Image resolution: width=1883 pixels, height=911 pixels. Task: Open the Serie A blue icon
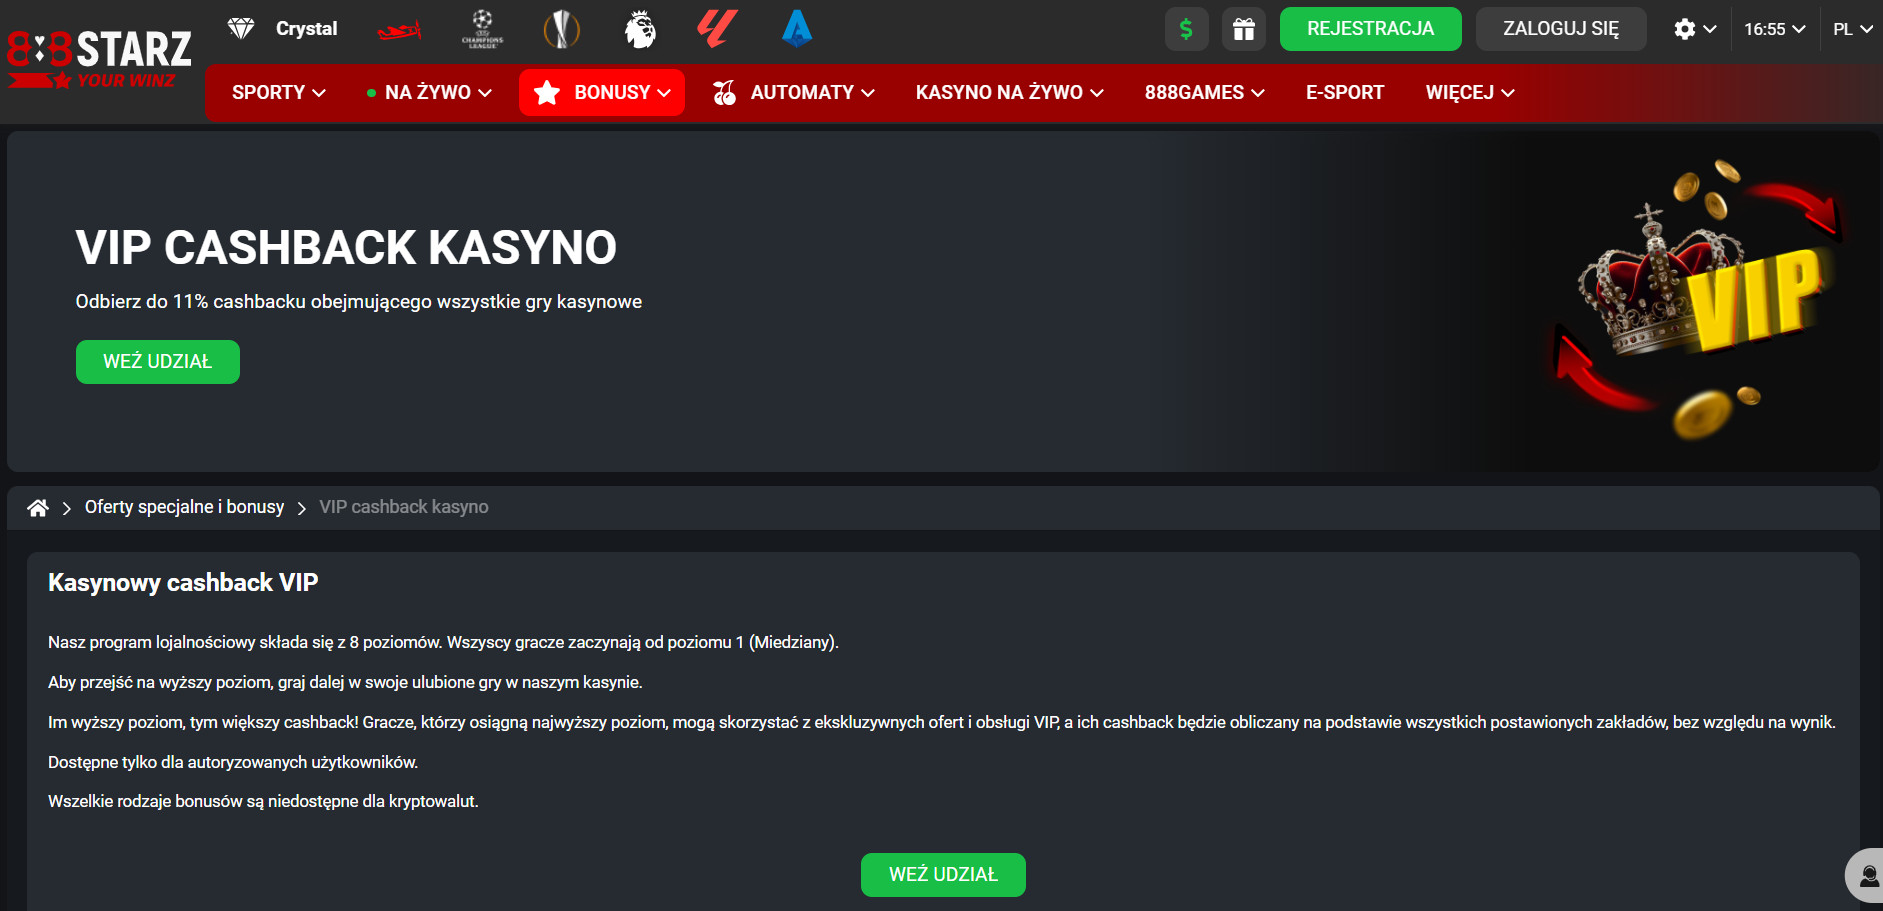(797, 29)
